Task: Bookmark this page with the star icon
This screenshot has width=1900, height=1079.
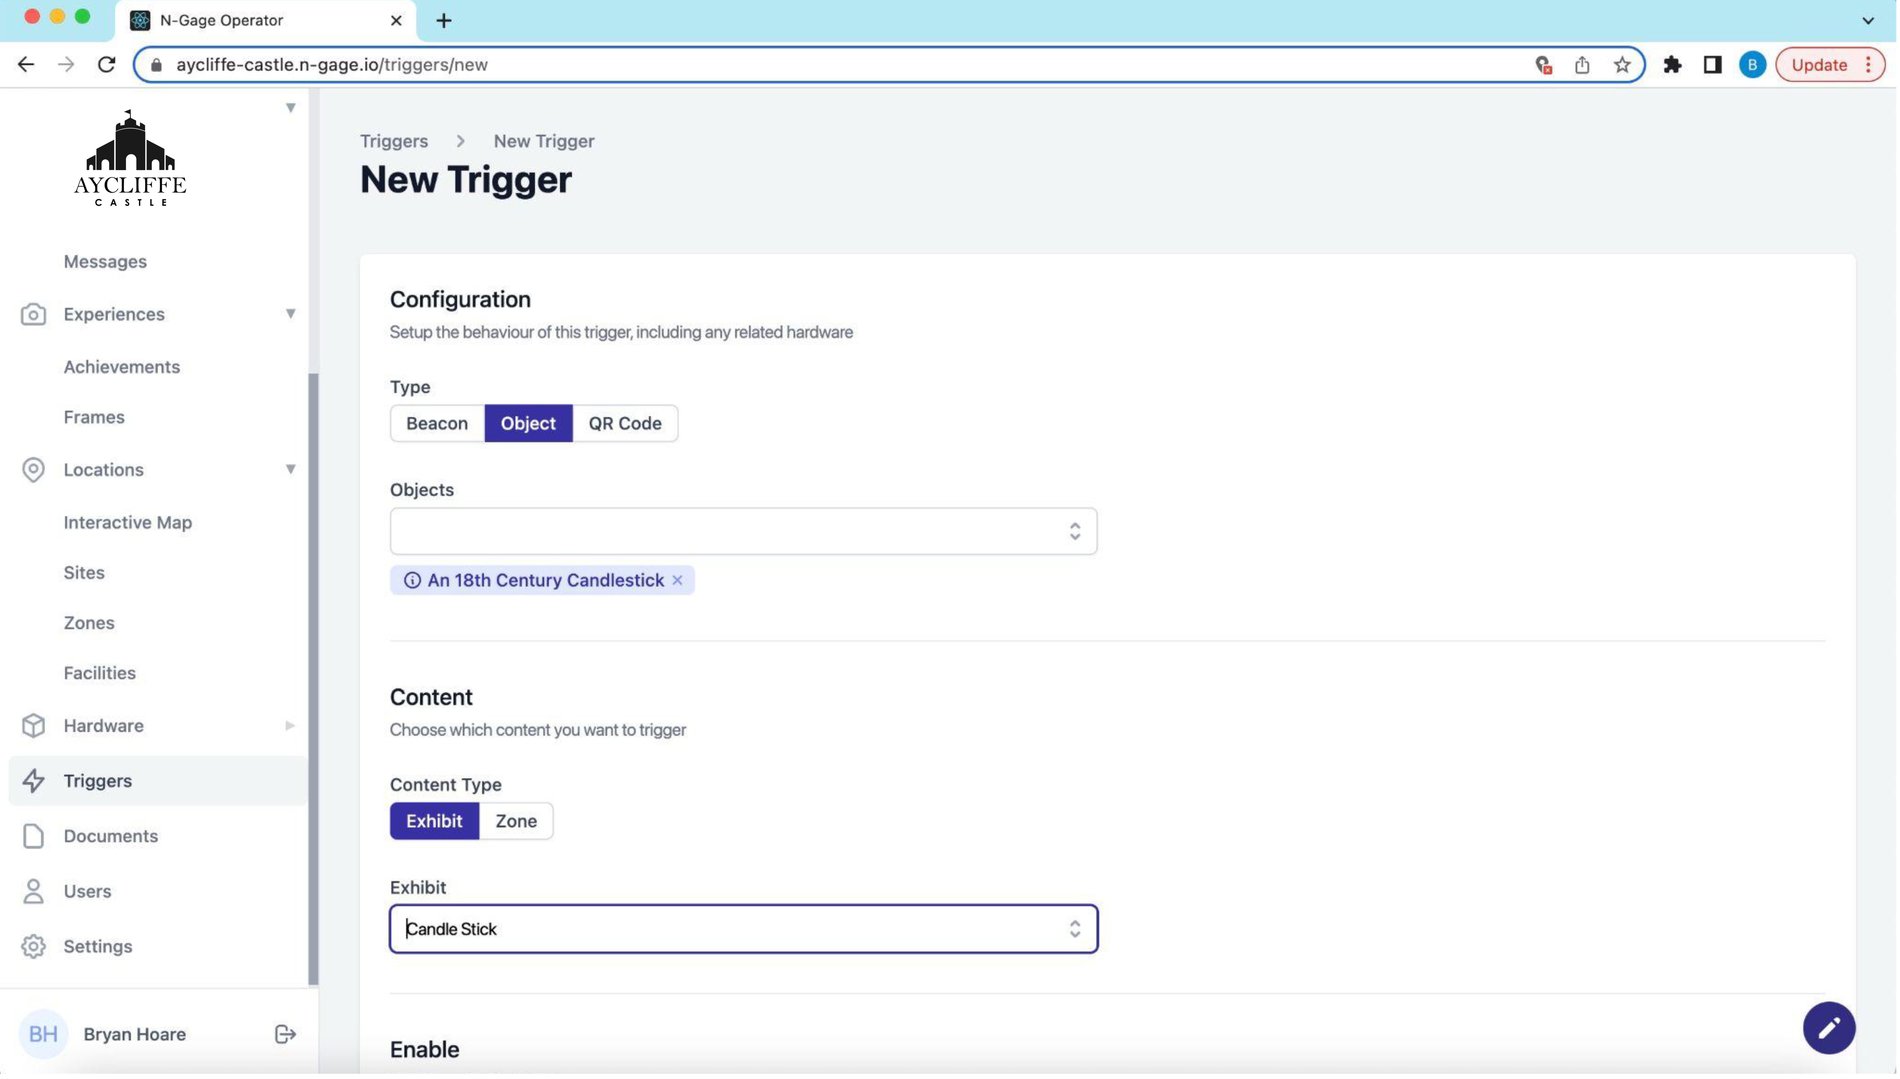Action: pyautogui.click(x=1624, y=65)
